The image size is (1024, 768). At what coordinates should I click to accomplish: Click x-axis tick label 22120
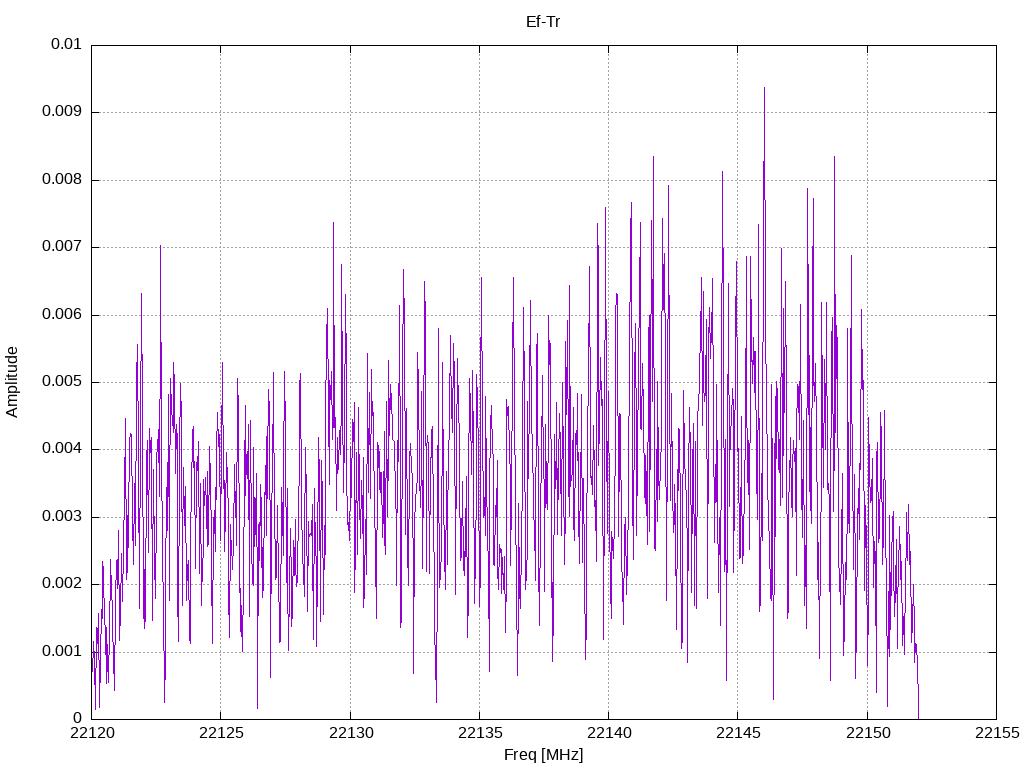tap(92, 733)
